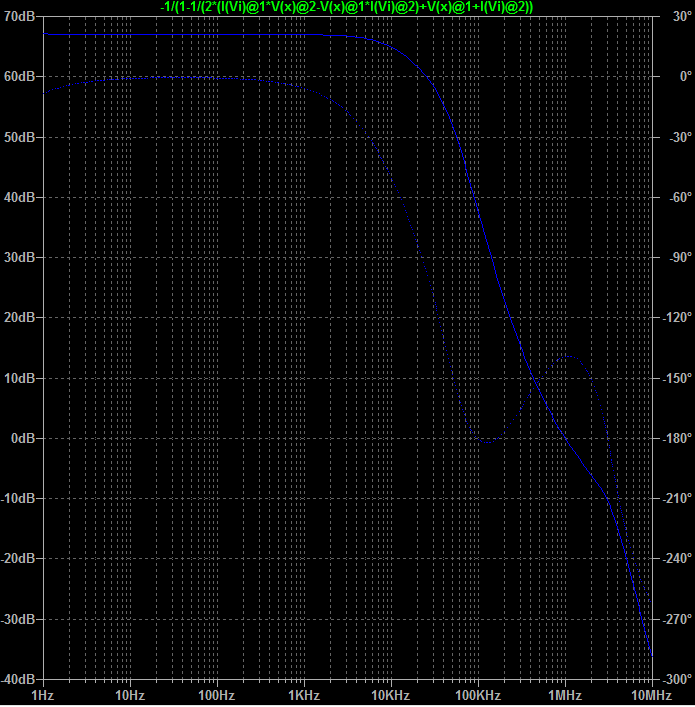Click the 10MHz frequency axis label
The width and height of the screenshot is (695, 707).
[x=651, y=695]
